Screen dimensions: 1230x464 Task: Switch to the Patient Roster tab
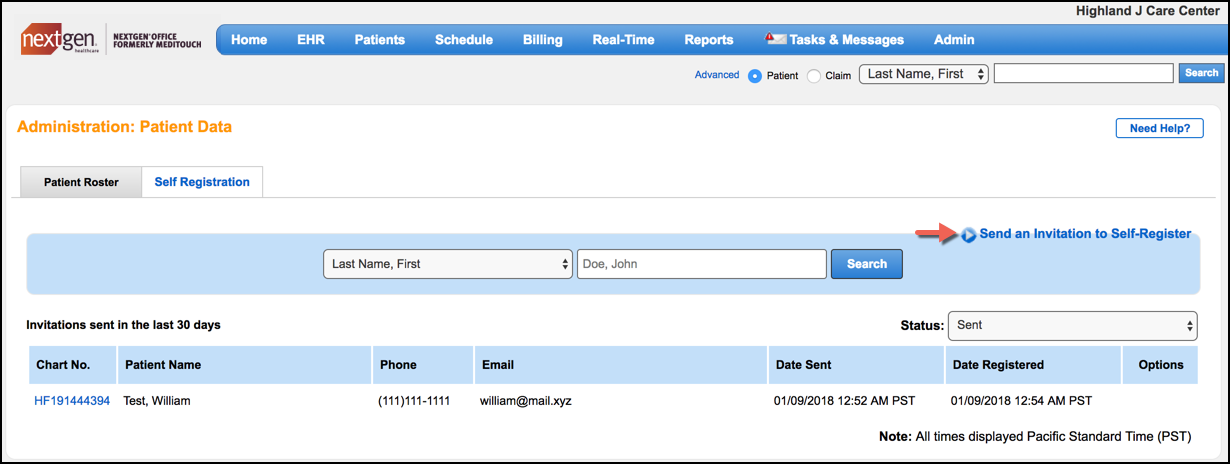81,182
